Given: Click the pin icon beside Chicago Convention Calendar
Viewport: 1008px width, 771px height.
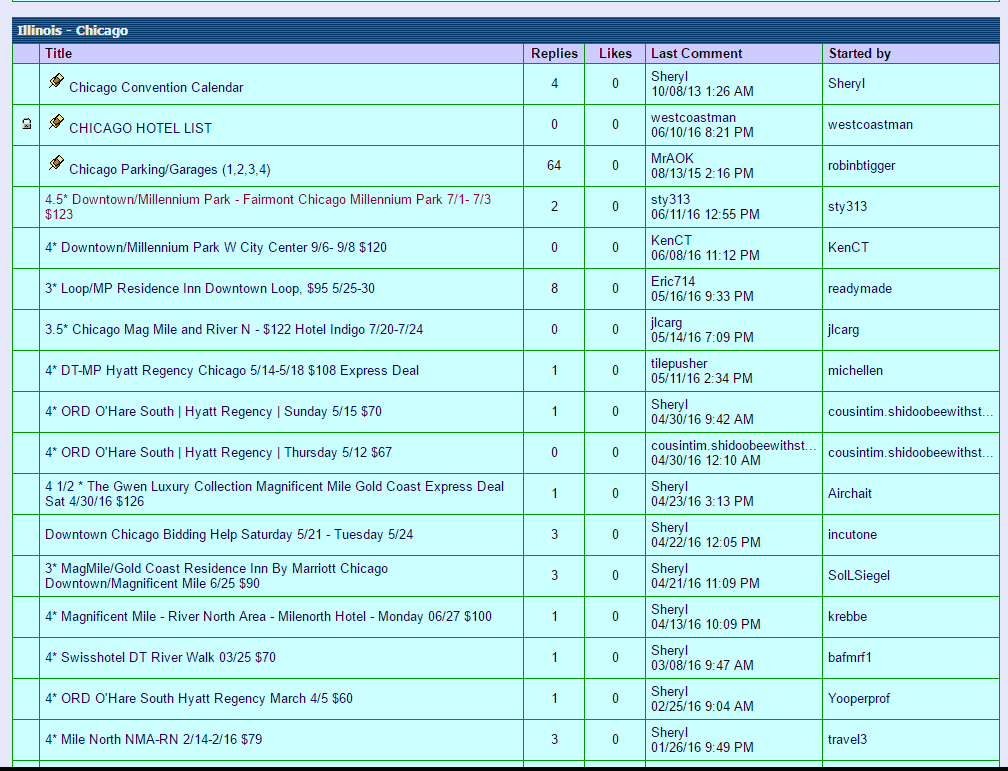Looking at the screenshot, I should click(x=56, y=81).
